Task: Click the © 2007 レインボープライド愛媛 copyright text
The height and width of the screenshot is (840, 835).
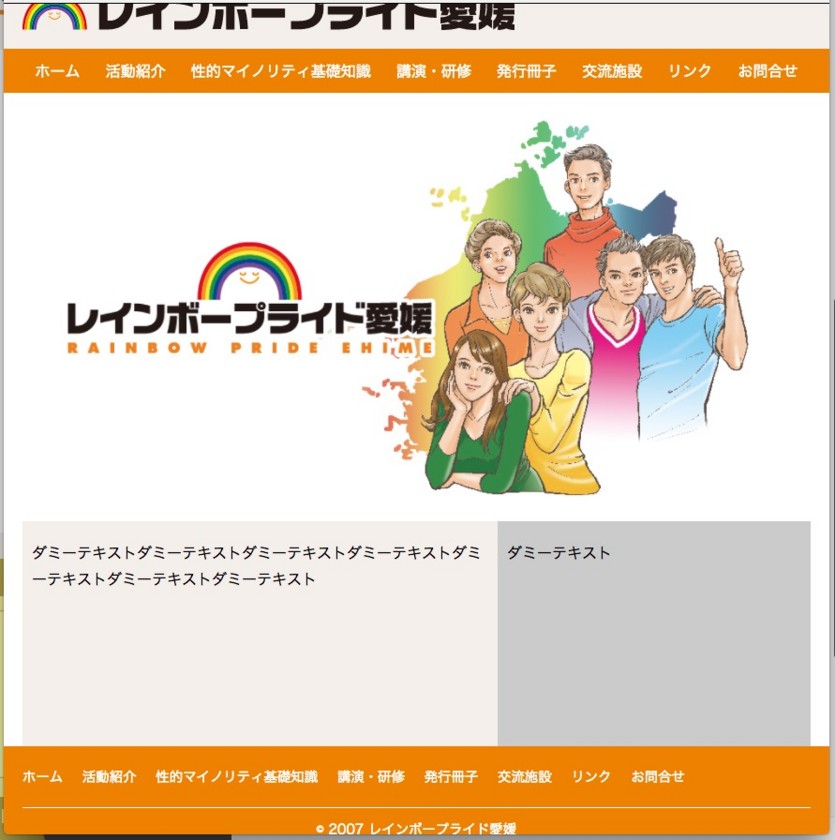Action: click(416, 828)
